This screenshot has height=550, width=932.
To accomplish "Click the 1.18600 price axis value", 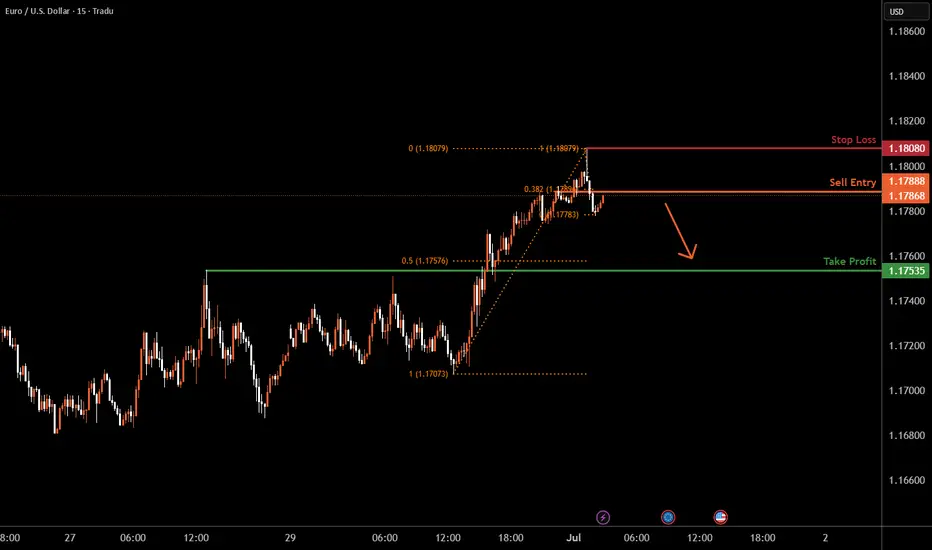I will (906, 32).
